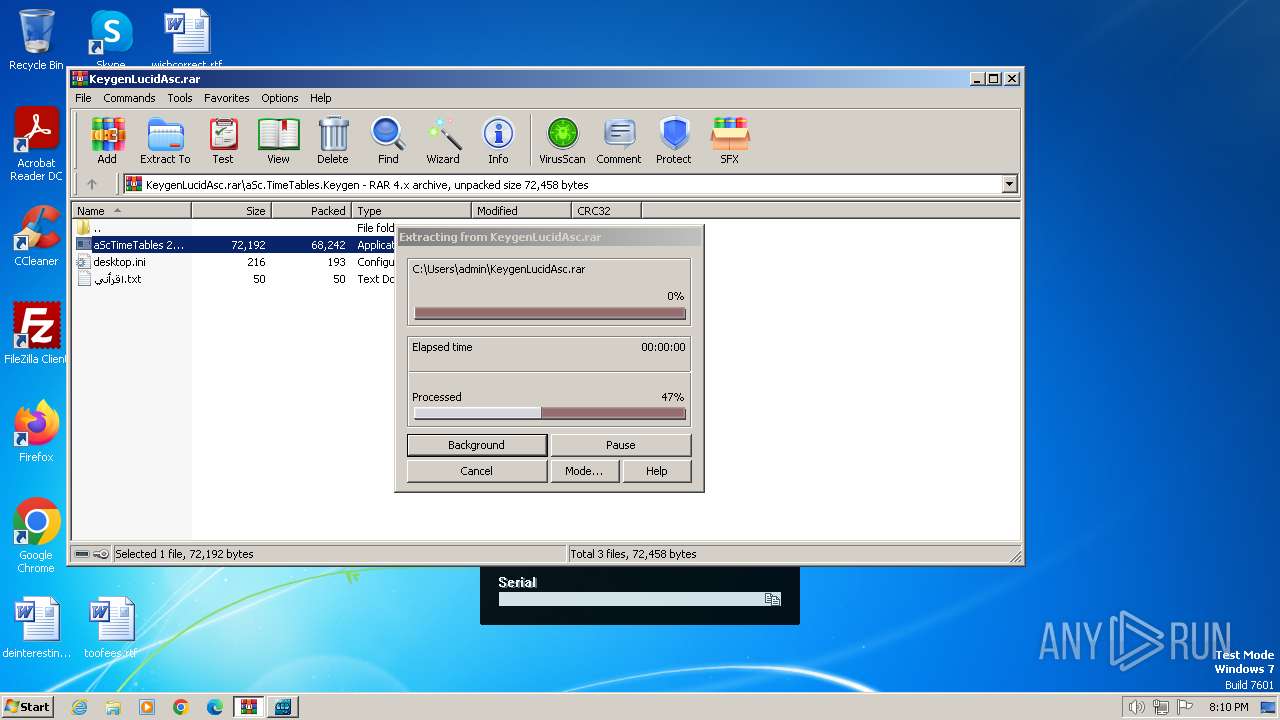This screenshot has height=720, width=1280.
Task: Launch CCleaner from desktop
Action: tap(36, 236)
